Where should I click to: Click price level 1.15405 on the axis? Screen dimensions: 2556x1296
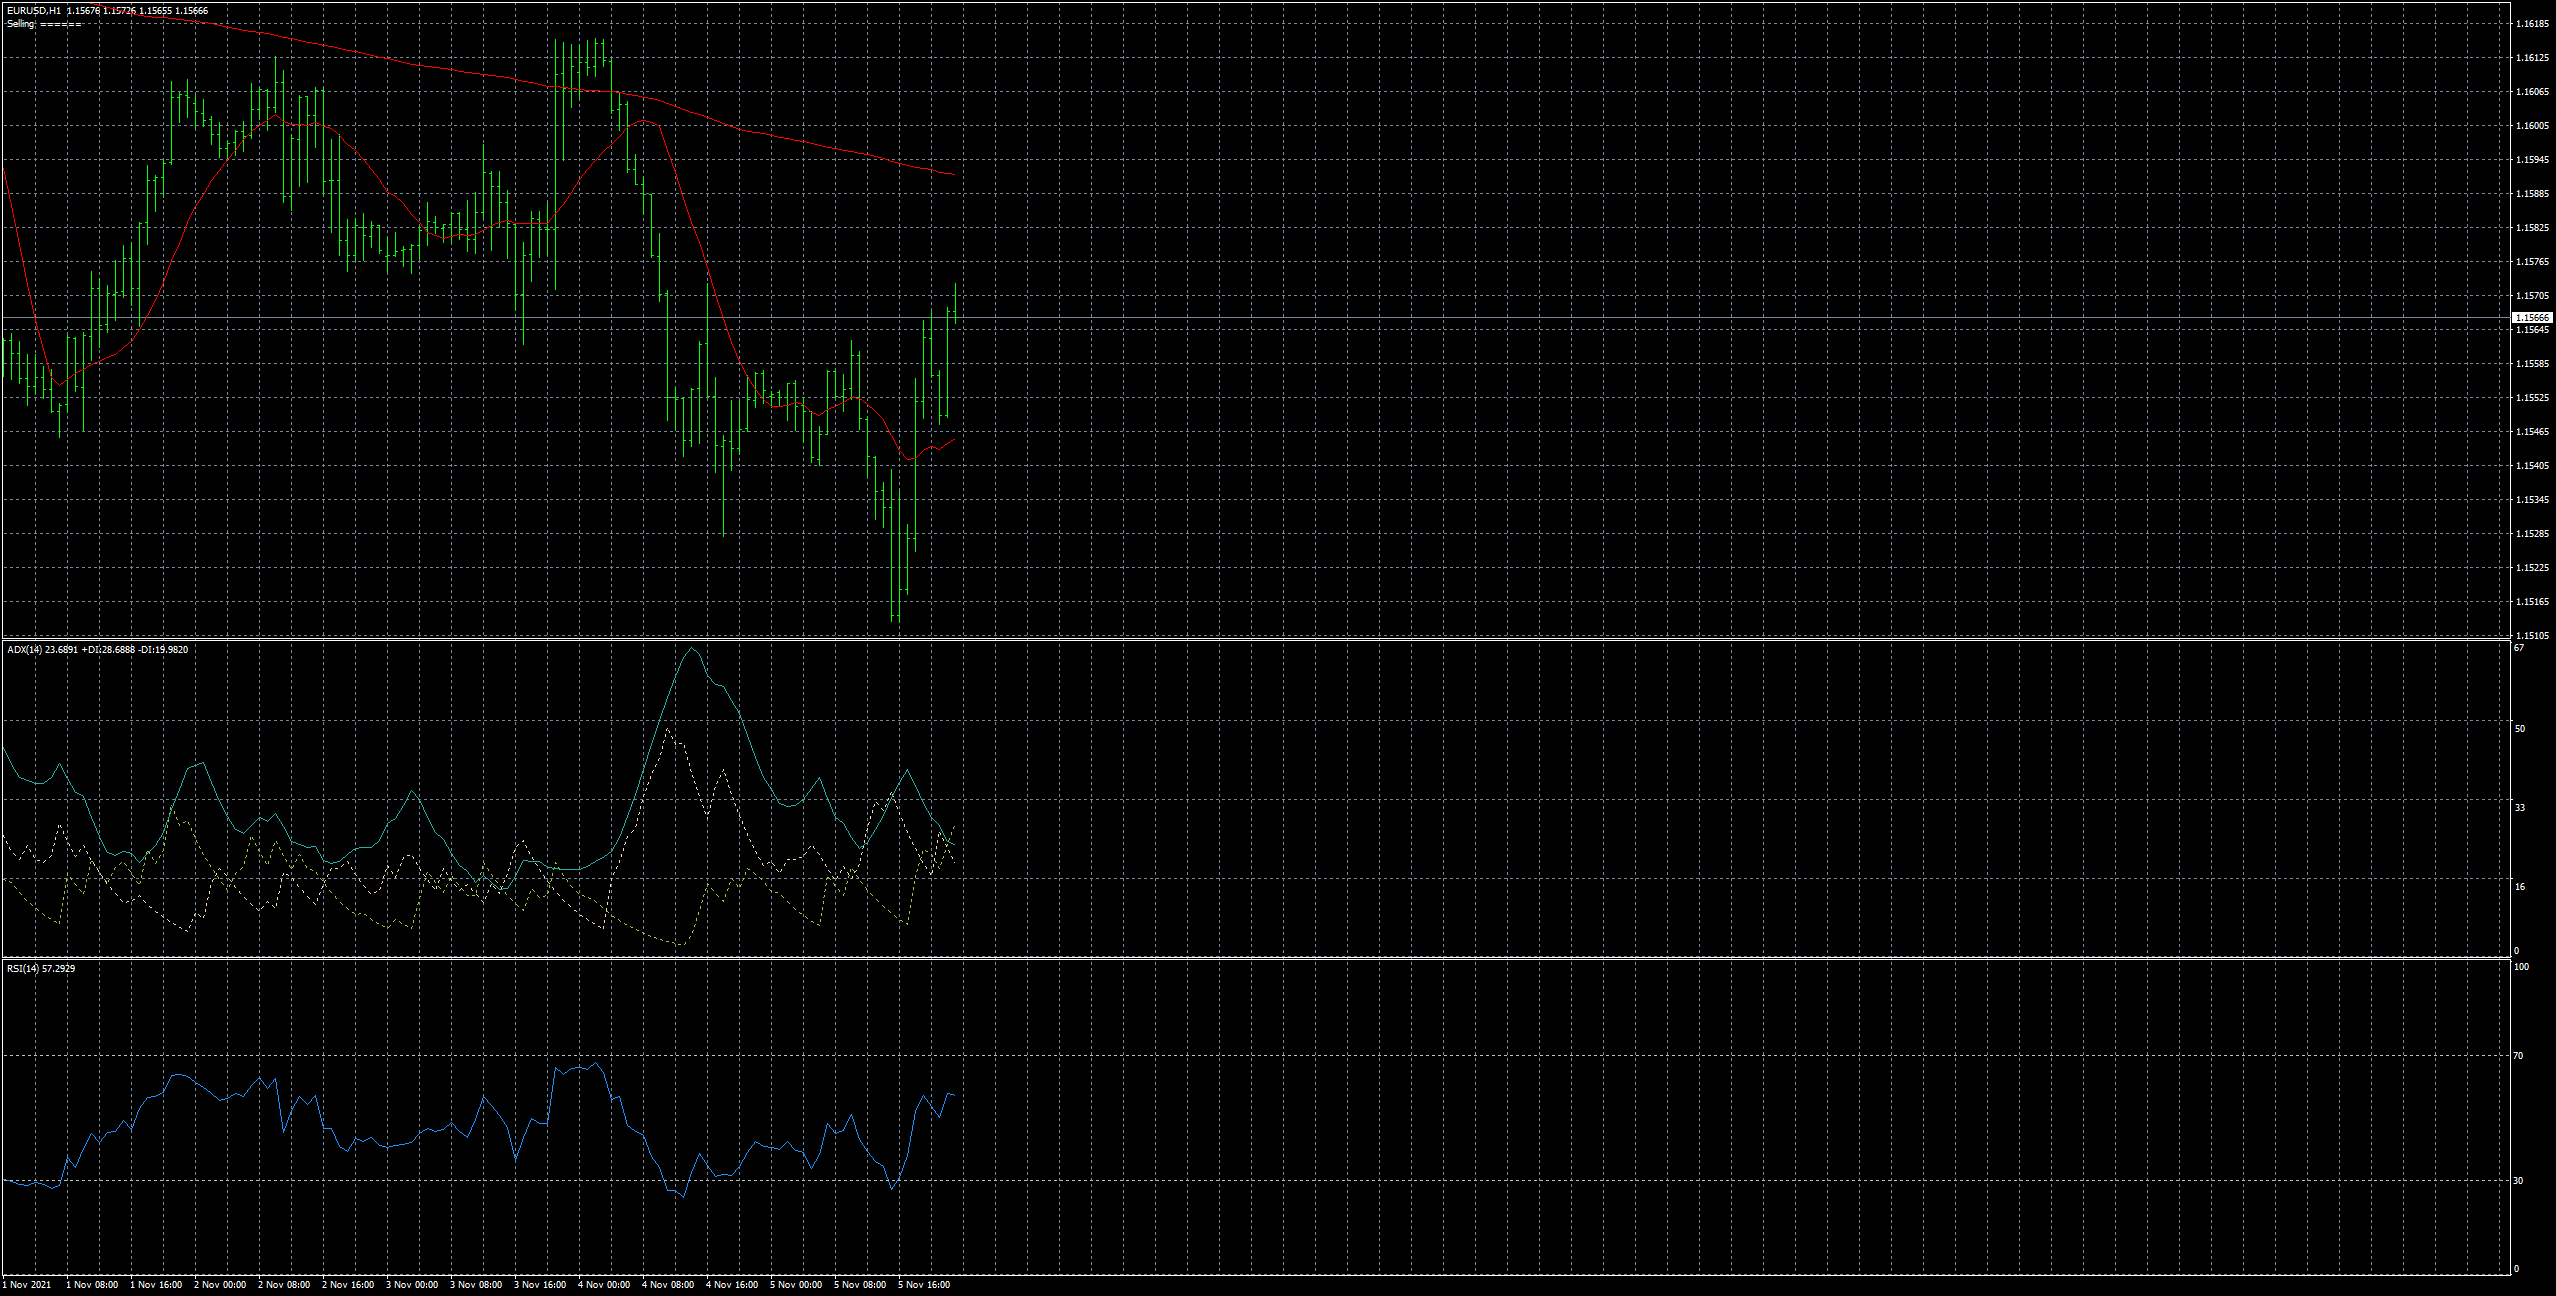click(2532, 466)
